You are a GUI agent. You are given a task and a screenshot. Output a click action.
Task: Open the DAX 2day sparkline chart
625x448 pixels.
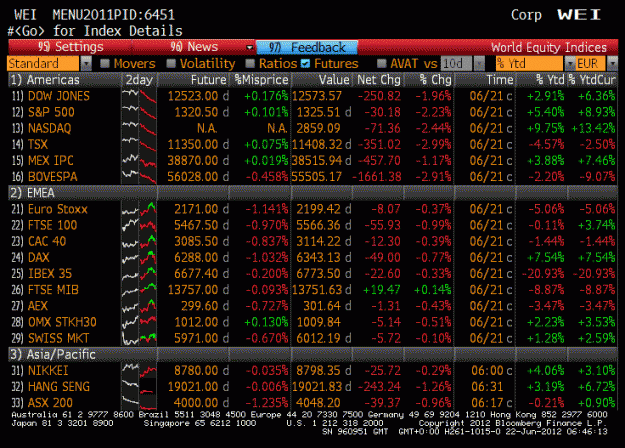point(139,257)
